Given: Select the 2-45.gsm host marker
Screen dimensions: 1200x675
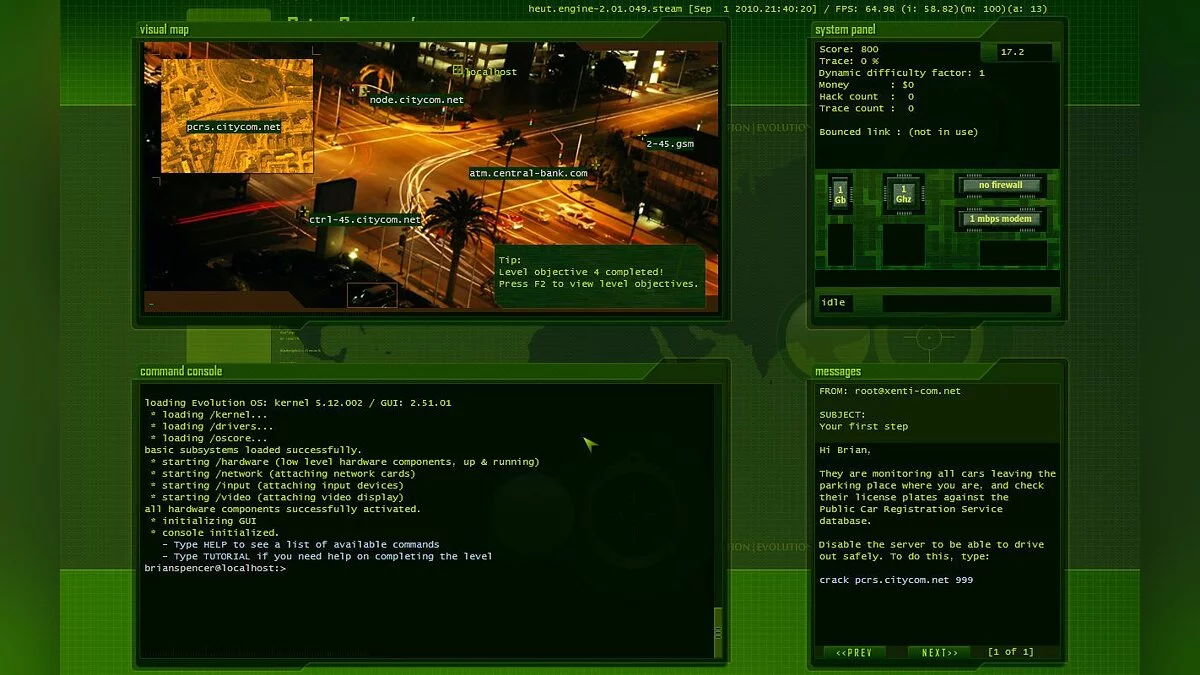Looking at the screenshot, I should (641, 135).
